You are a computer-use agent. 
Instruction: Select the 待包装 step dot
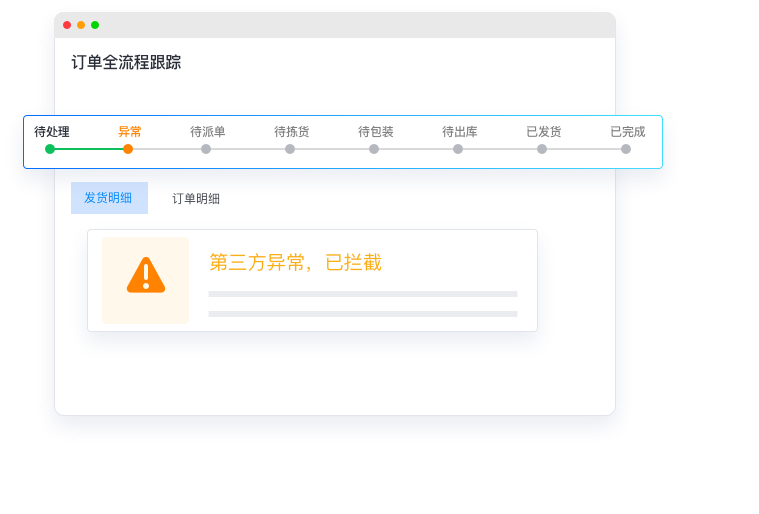[x=374, y=149]
